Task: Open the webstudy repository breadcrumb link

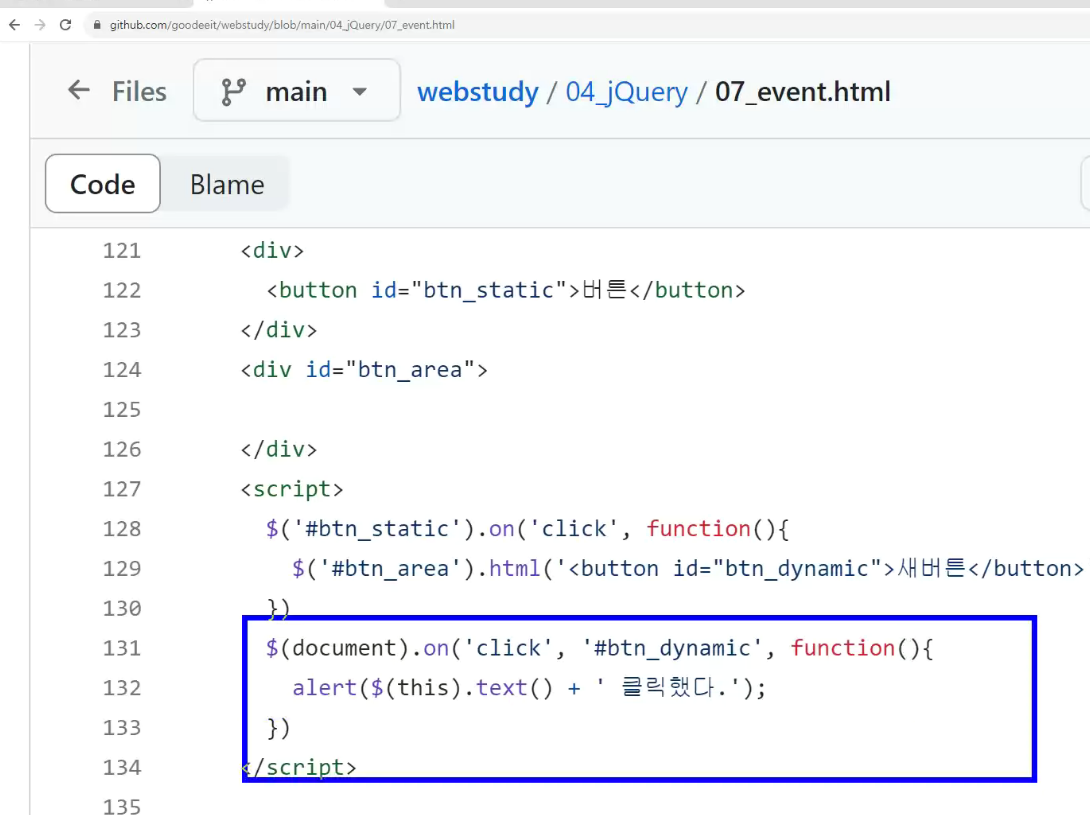Action: [478, 92]
